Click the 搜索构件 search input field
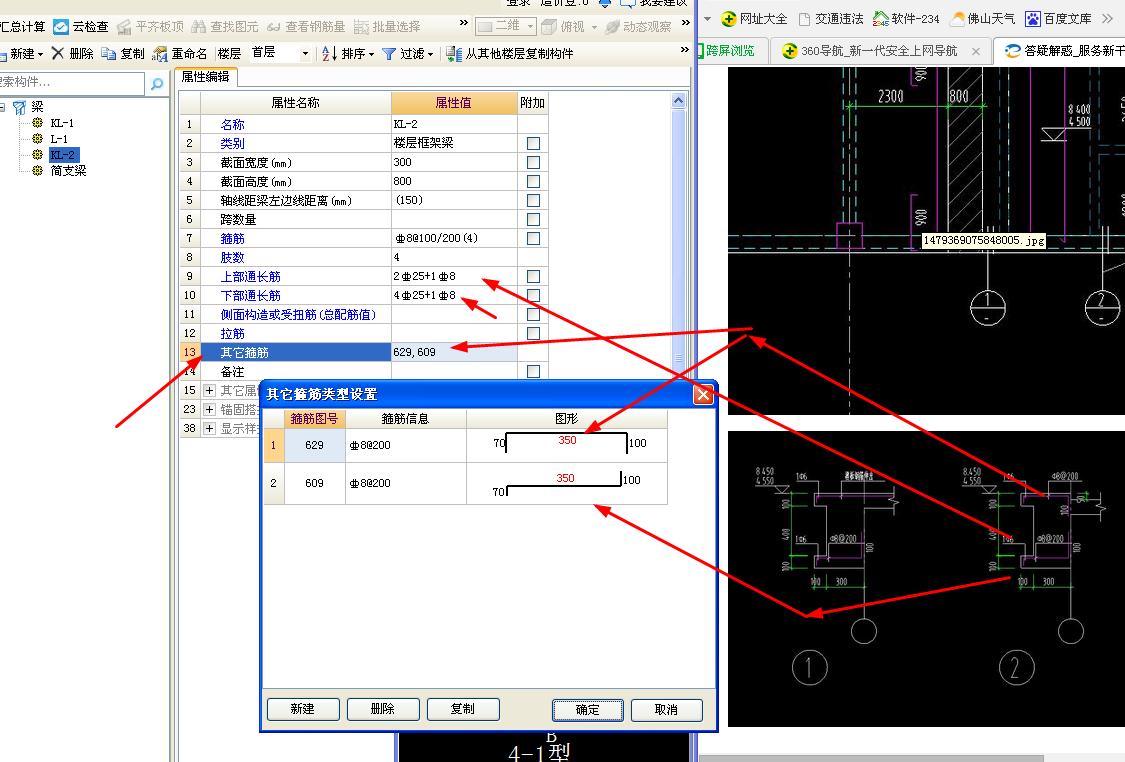The image size is (1125, 762). click(71, 83)
